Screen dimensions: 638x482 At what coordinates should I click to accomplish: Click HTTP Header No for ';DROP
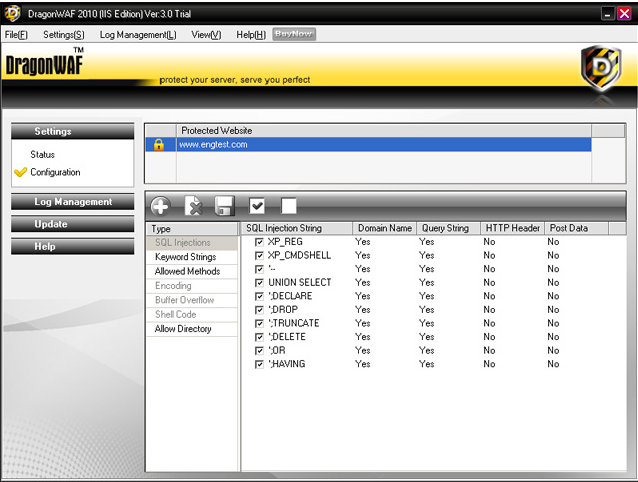(x=489, y=310)
